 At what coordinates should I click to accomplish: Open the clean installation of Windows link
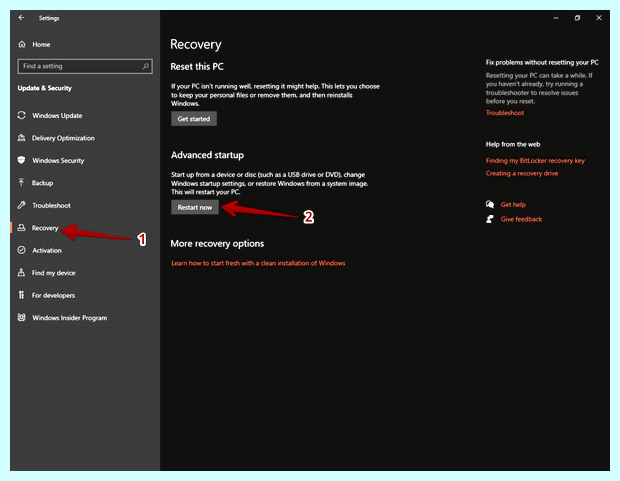[258, 263]
